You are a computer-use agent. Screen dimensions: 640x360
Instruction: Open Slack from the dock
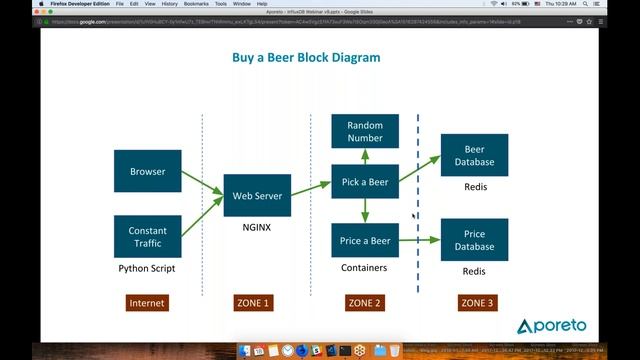tap(316, 351)
